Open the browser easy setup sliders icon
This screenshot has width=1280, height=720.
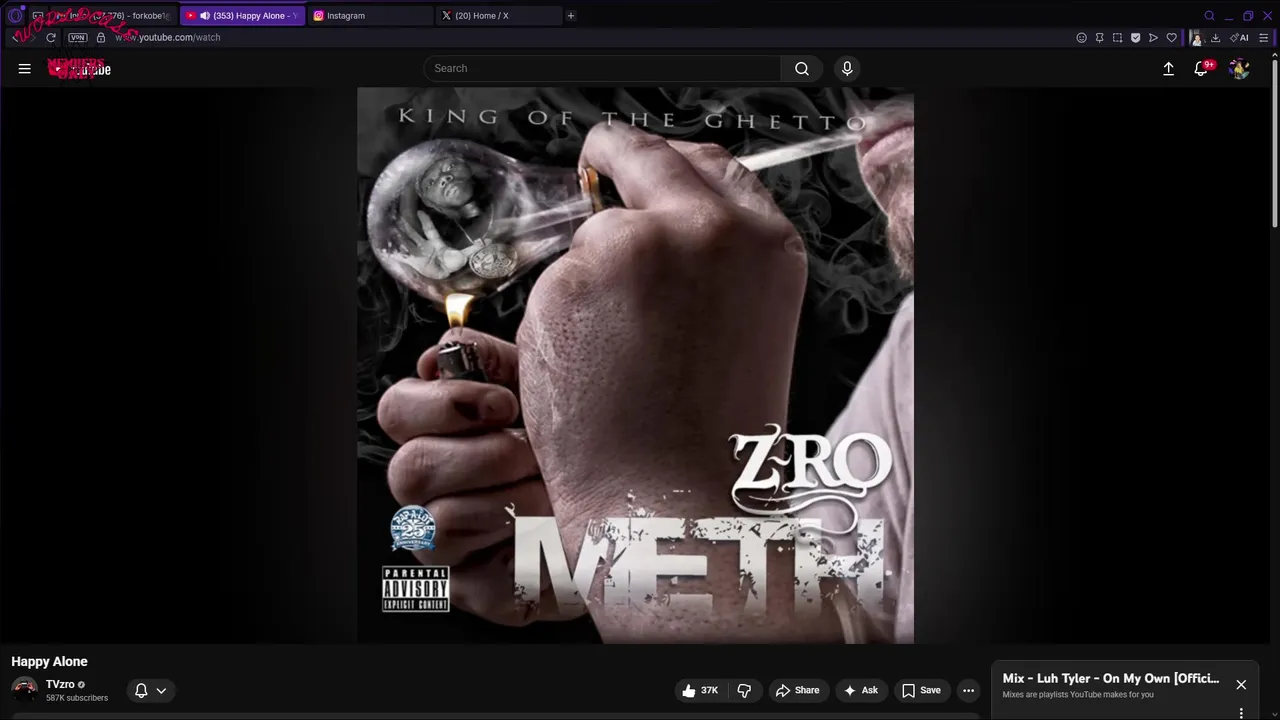[1264, 38]
